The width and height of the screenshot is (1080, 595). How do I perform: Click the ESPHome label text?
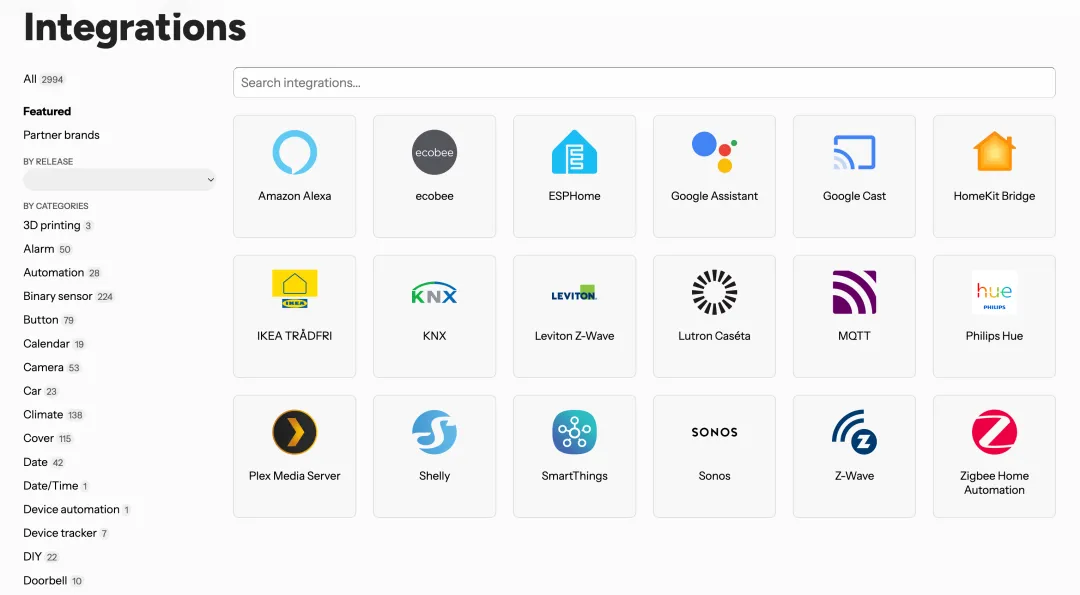click(574, 196)
